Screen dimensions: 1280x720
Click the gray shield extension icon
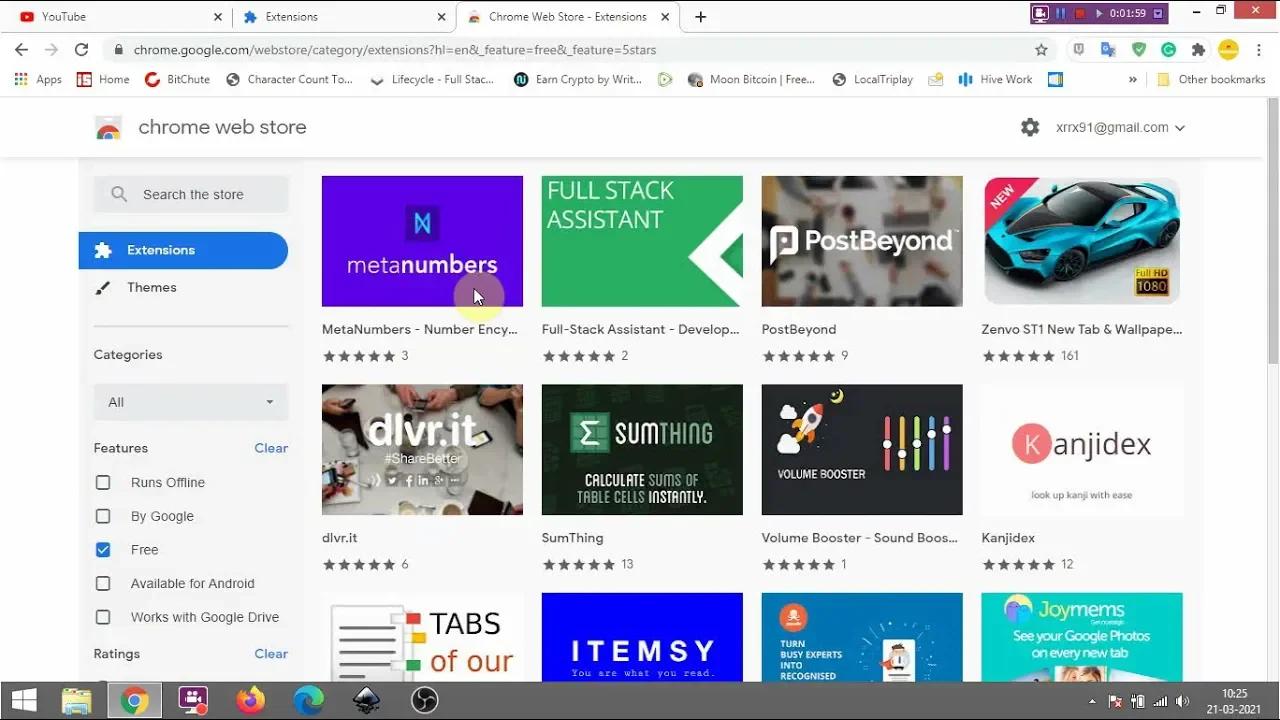click(1078, 49)
